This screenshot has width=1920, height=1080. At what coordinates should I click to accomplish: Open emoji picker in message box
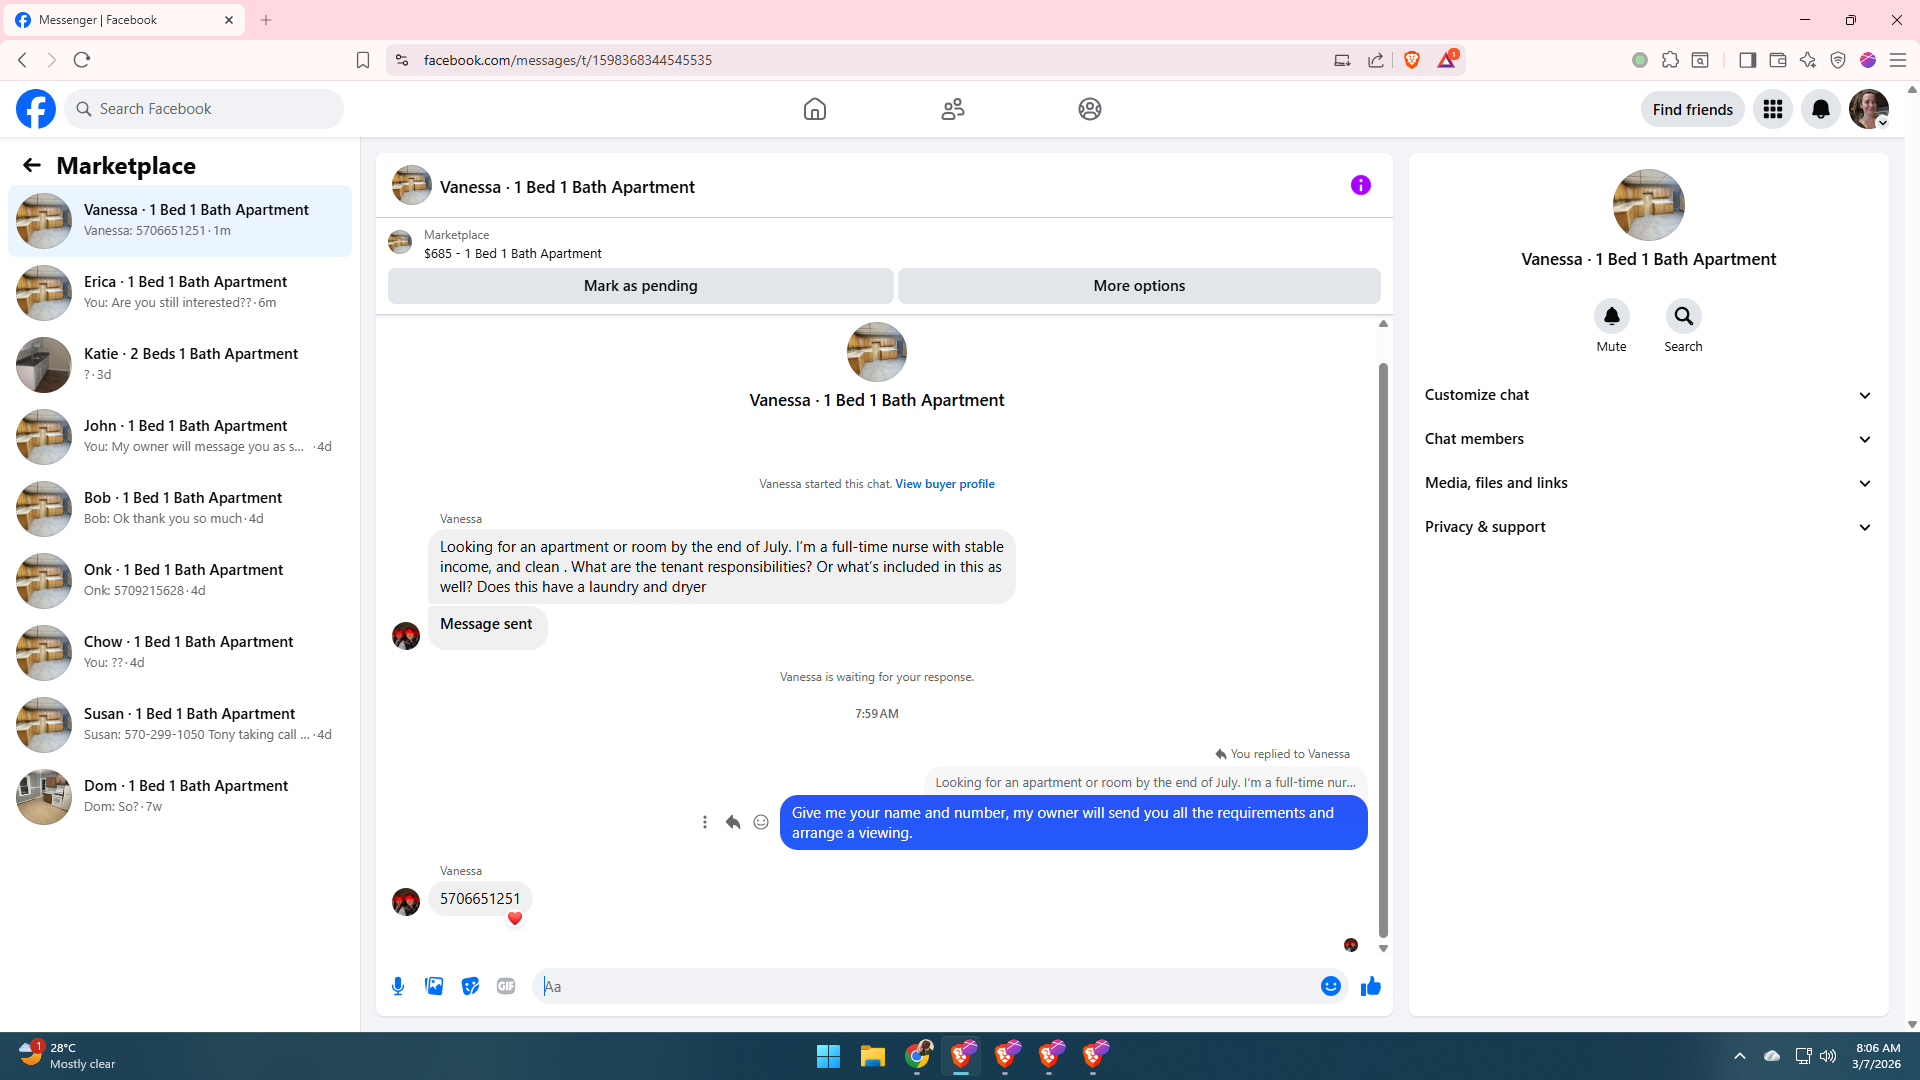click(x=1331, y=986)
